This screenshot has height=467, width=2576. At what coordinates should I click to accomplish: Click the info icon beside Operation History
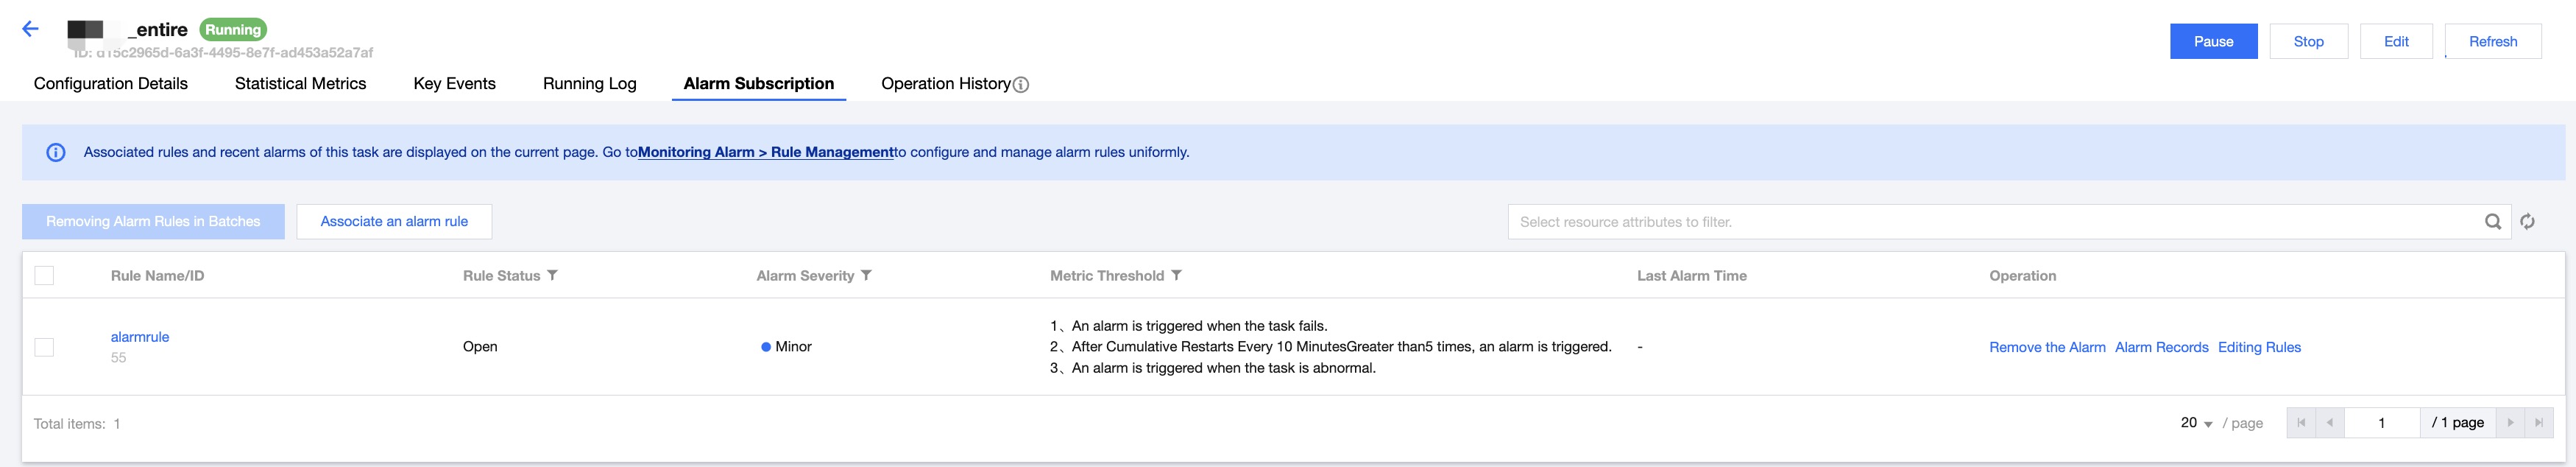(1021, 85)
